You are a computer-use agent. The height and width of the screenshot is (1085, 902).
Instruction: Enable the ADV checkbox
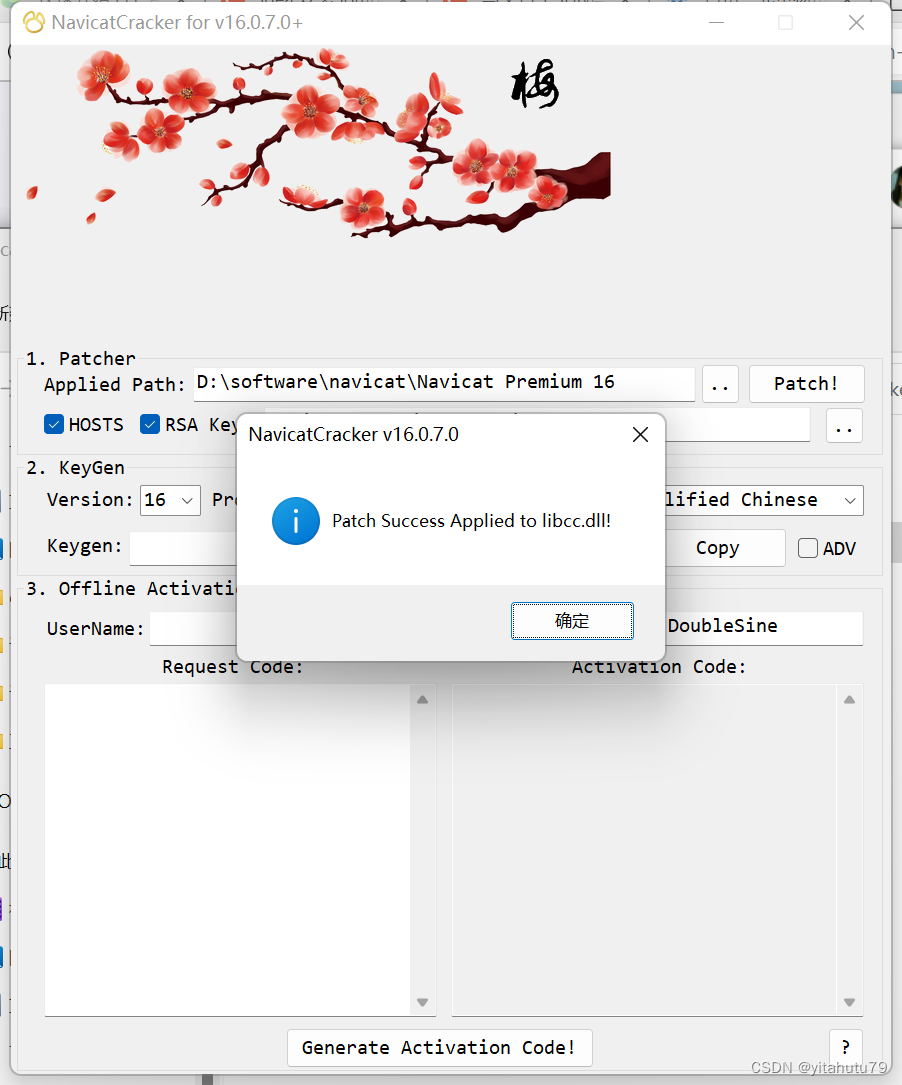[x=808, y=548]
